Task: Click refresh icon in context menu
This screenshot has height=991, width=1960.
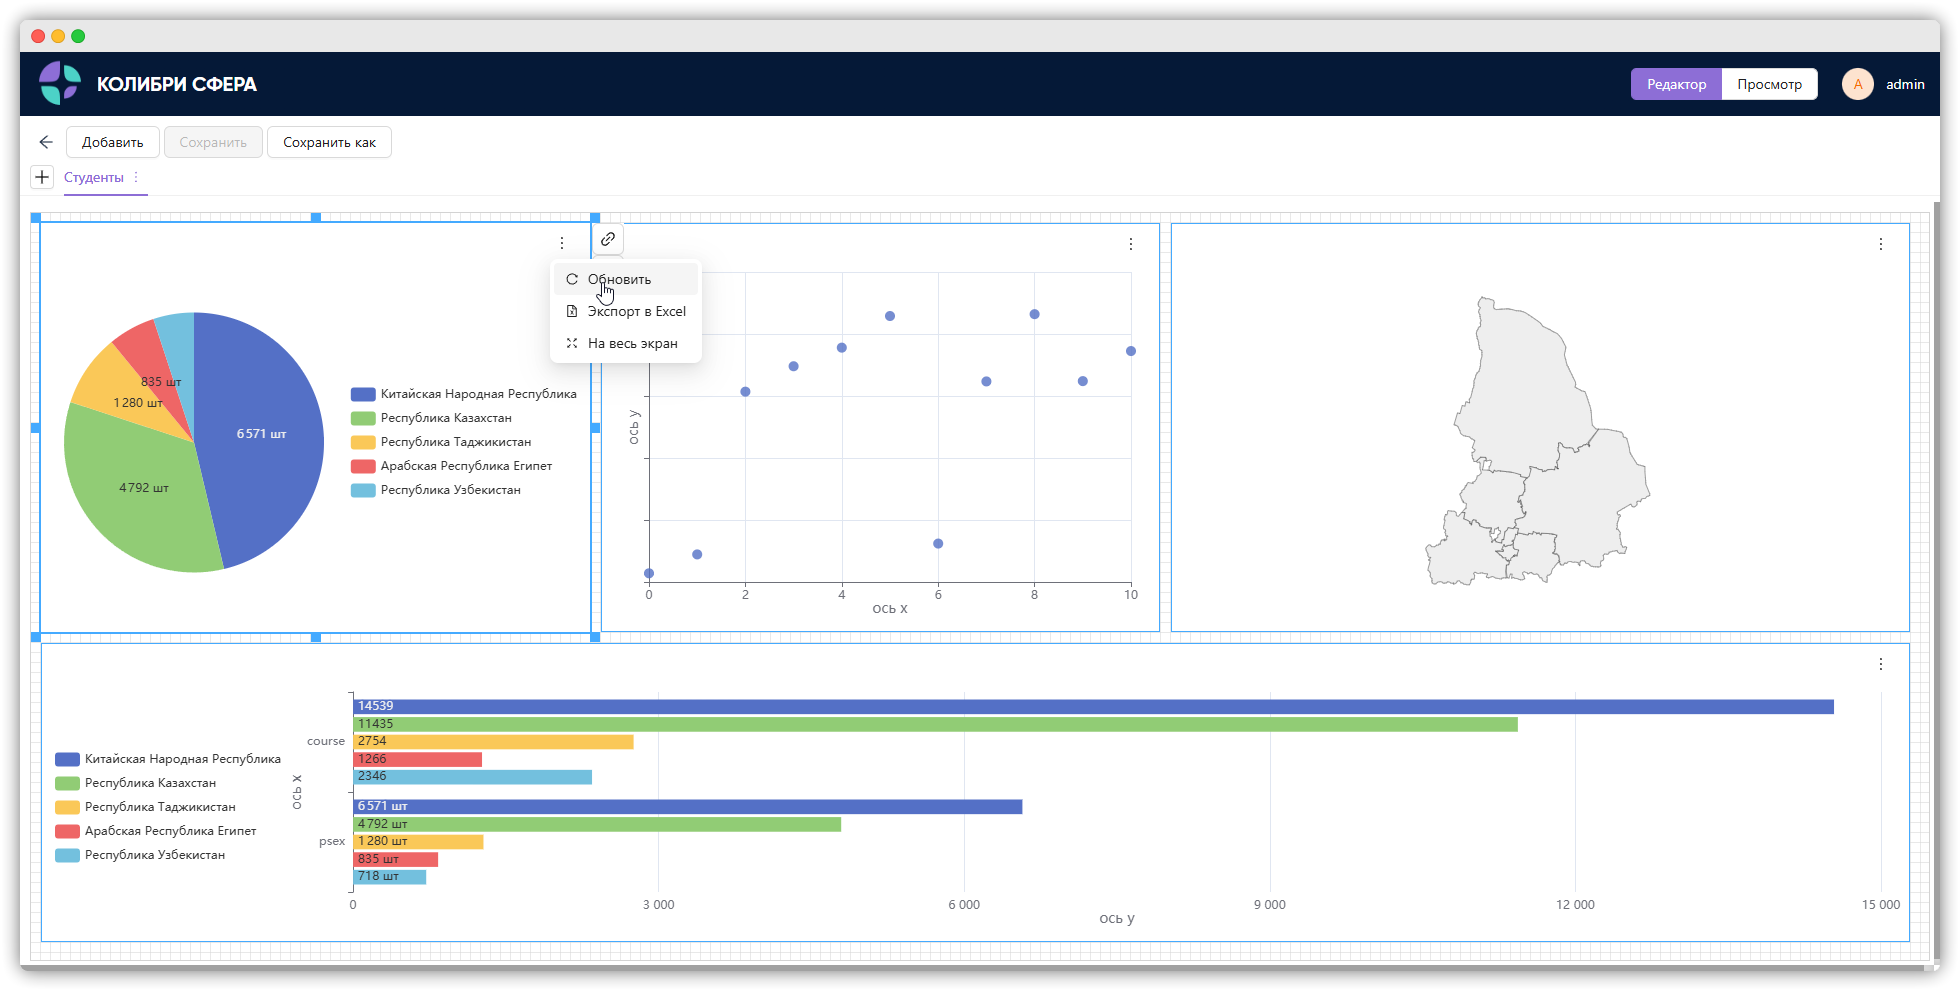Action: pos(572,279)
